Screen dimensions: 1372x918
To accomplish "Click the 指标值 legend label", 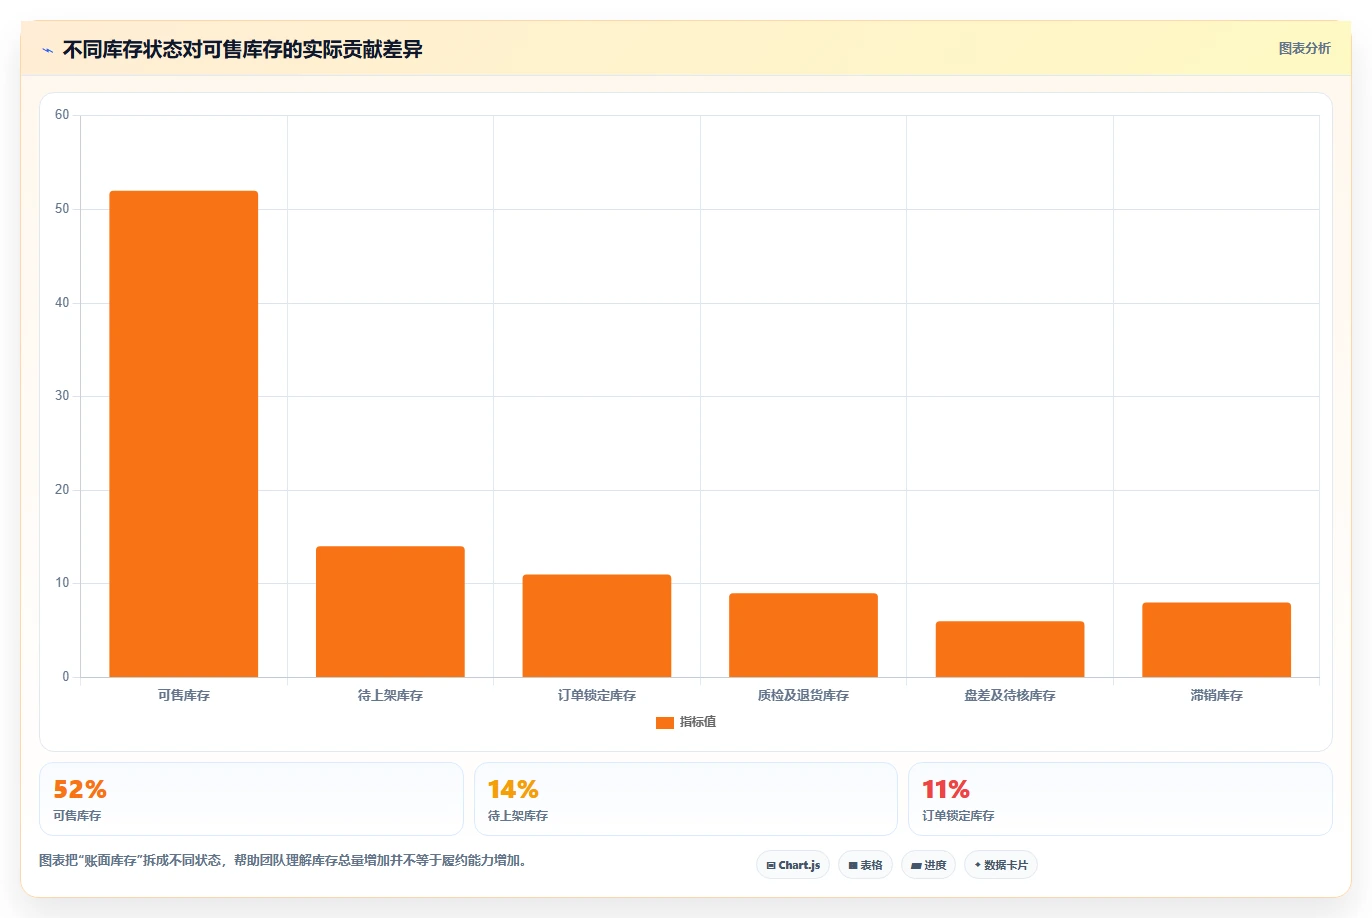I will click(698, 722).
